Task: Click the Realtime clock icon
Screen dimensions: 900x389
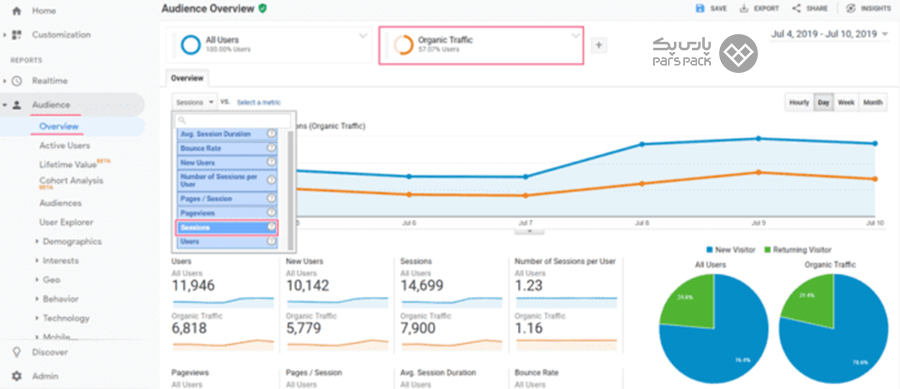Action: coord(17,81)
